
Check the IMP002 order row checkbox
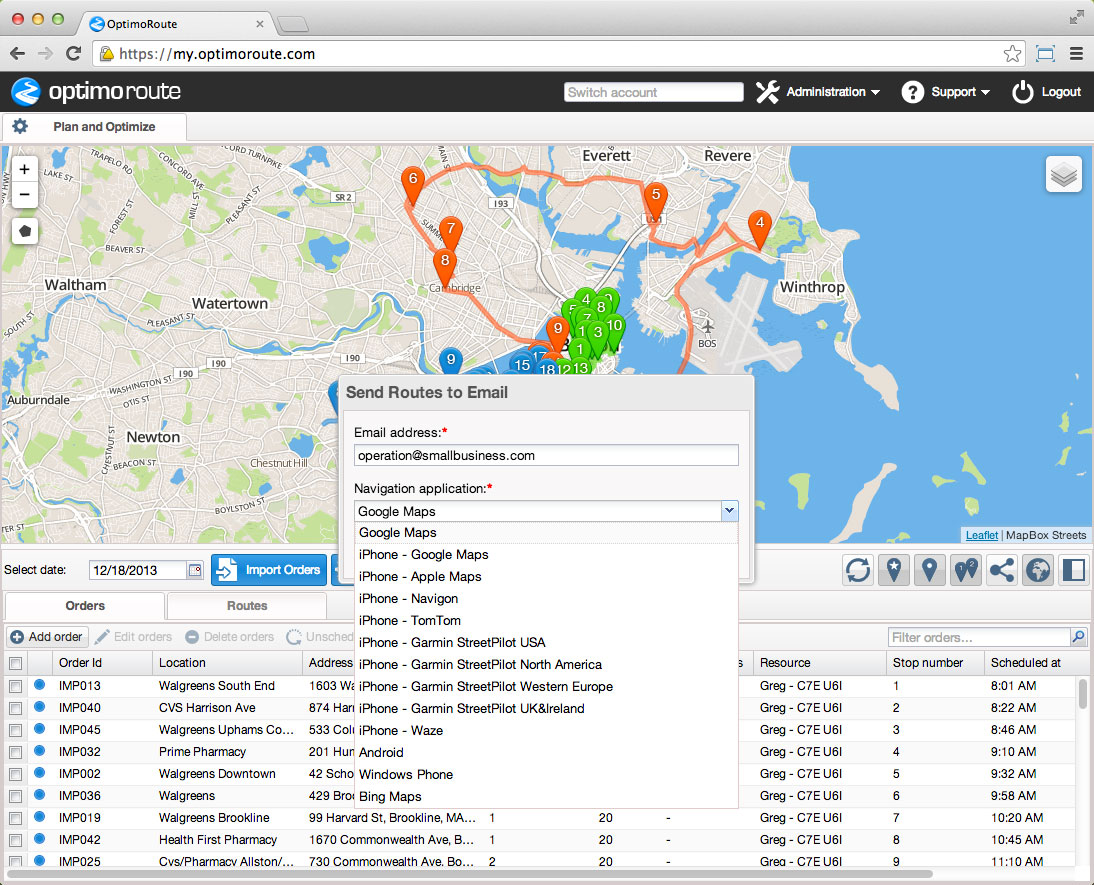click(15, 774)
